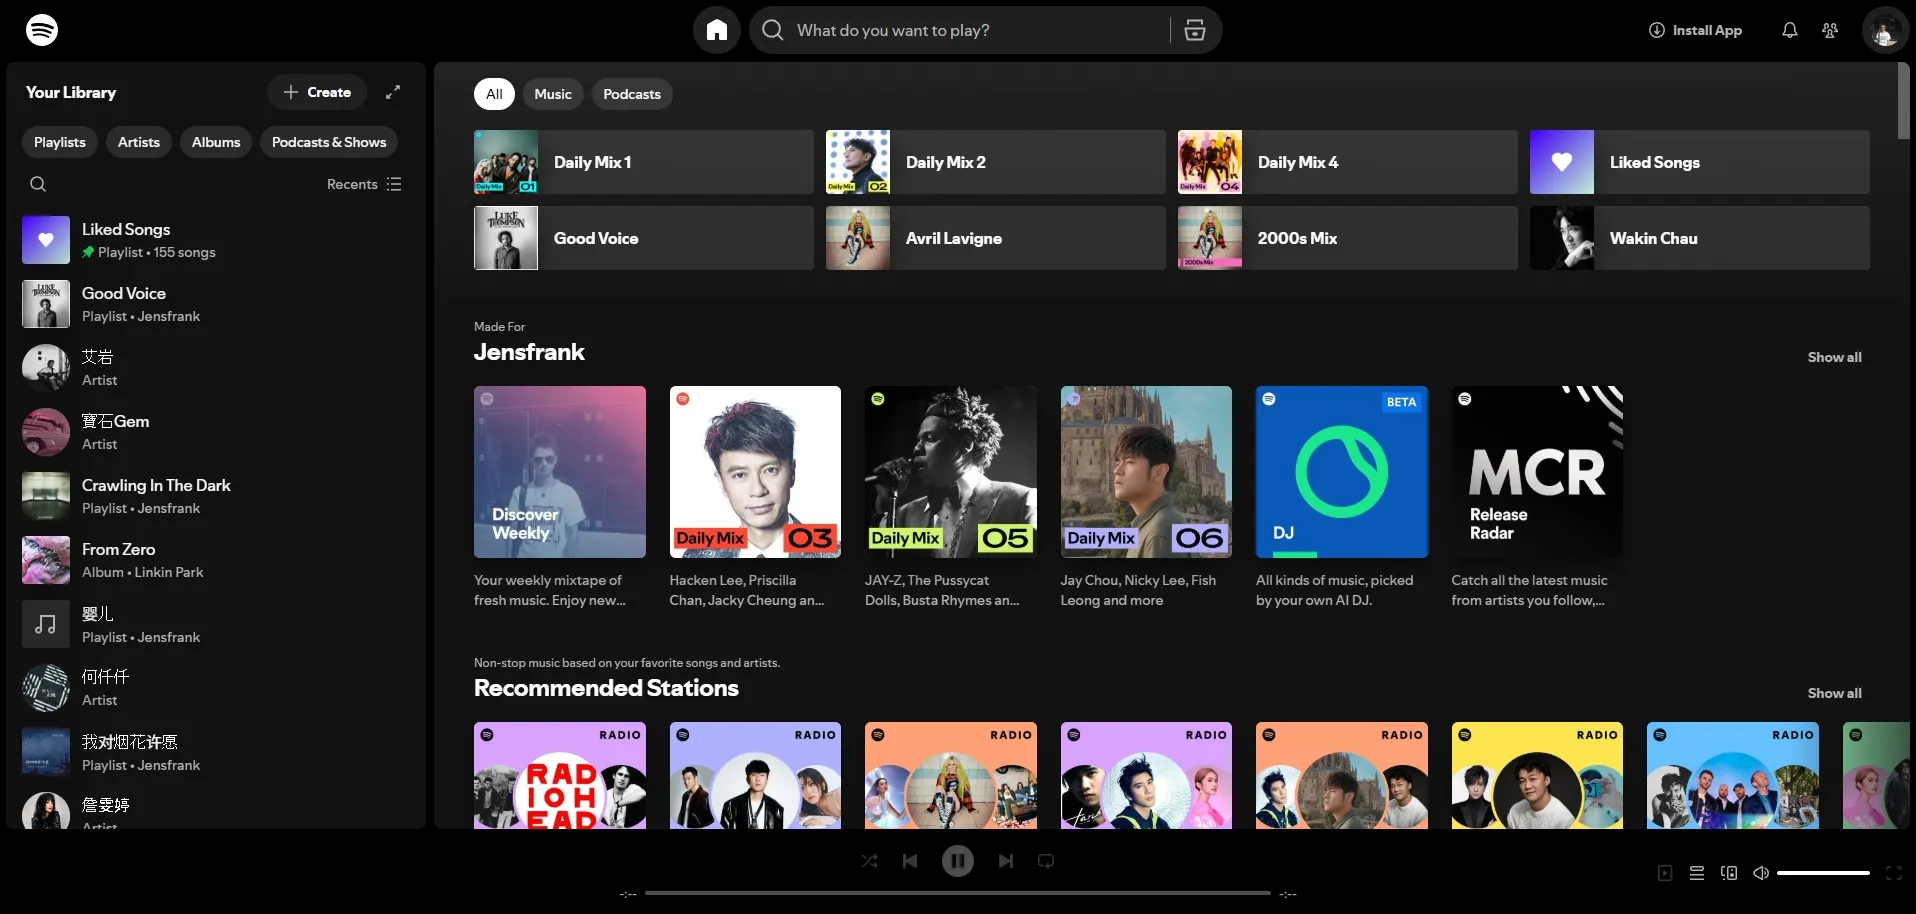Create a new playlist with Create button
This screenshot has width=1916, height=914.
[317, 92]
